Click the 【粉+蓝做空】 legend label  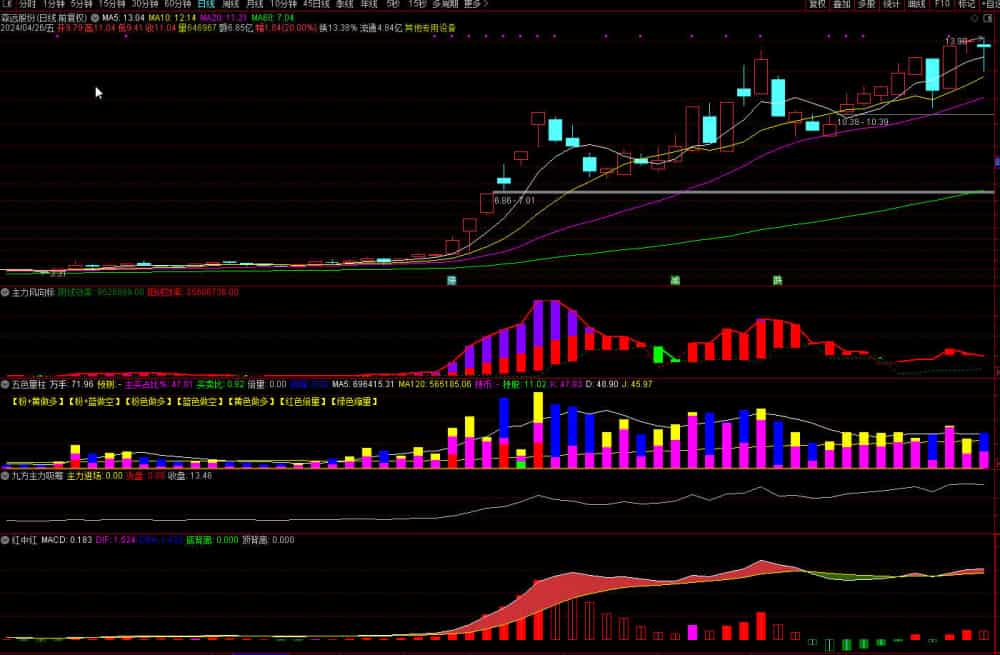click(94, 402)
